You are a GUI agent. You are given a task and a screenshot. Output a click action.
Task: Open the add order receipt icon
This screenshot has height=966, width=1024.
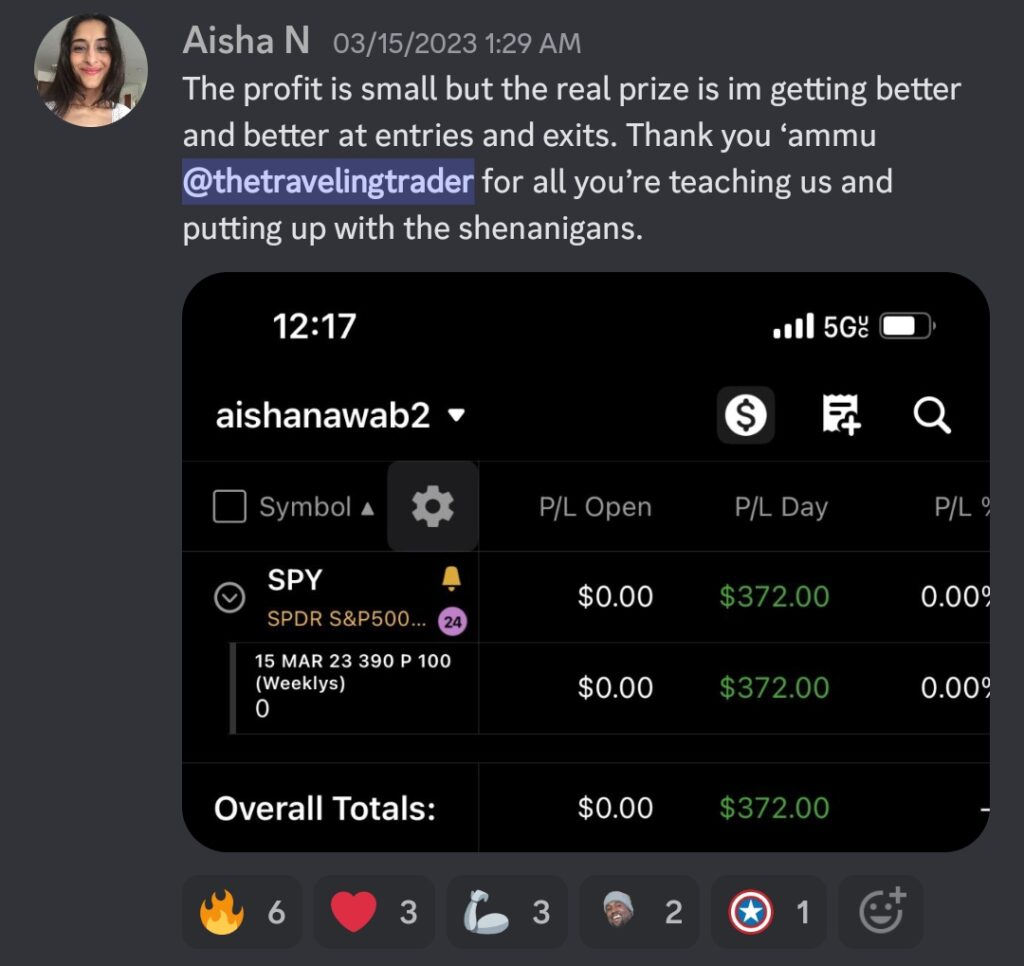click(x=840, y=415)
